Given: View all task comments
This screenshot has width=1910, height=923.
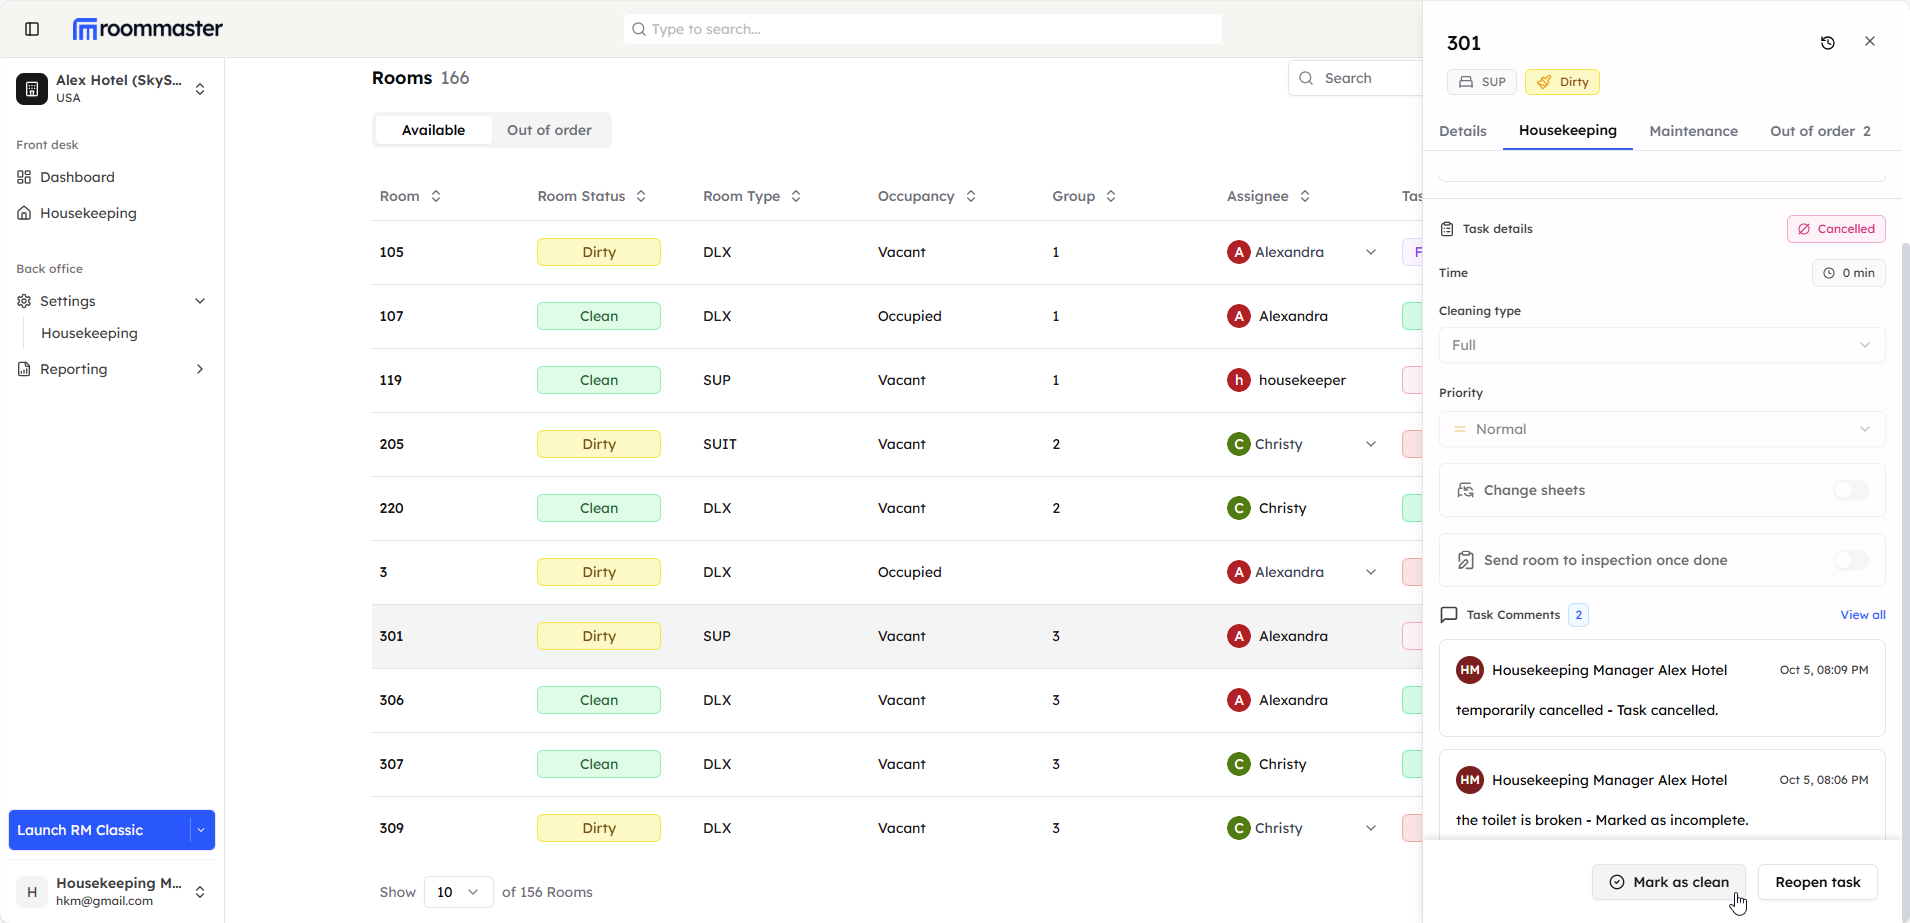Looking at the screenshot, I should point(1862,615).
